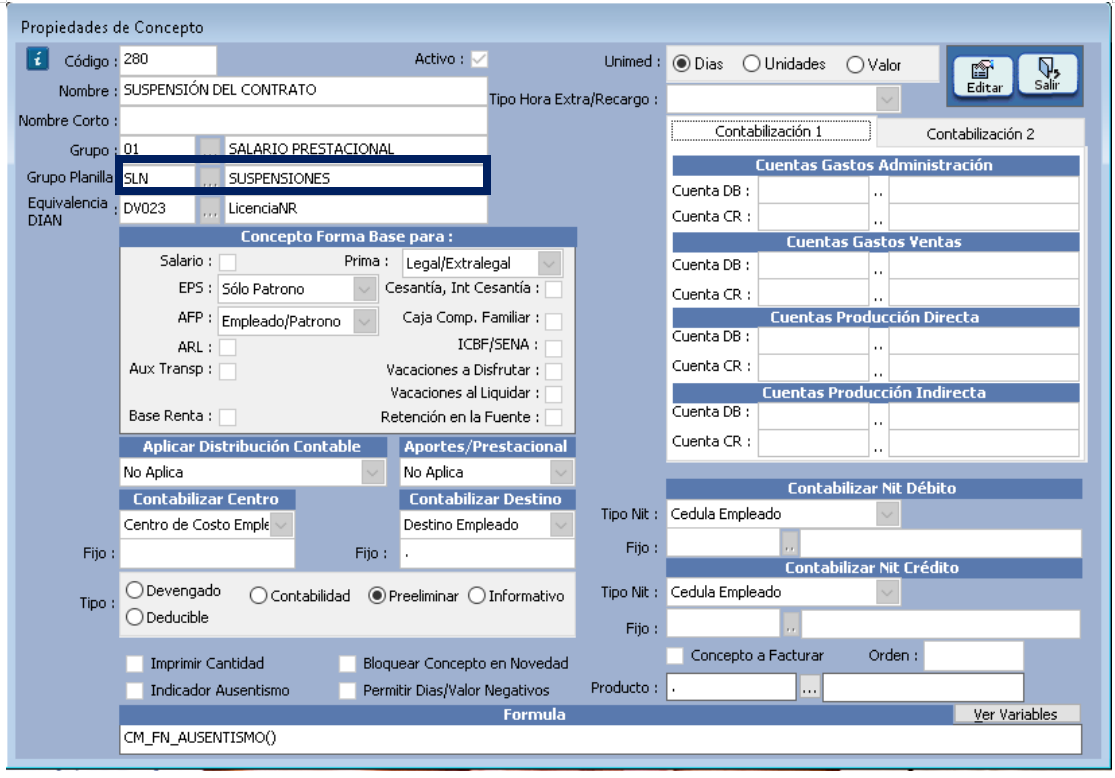Expand Tipo Hora Extra/Recargo dropdown
This screenshot has height=778, width=1115.
click(887, 100)
